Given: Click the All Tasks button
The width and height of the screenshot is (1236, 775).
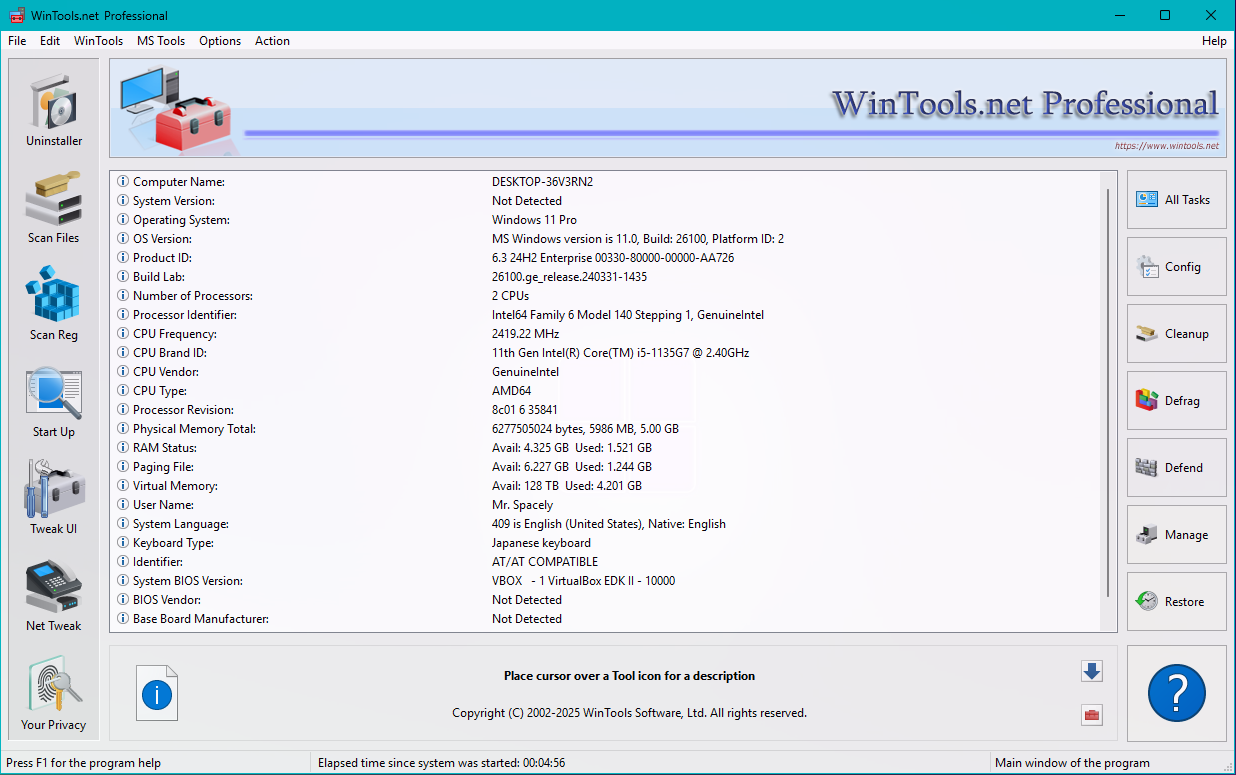Looking at the screenshot, I should coord(1177,200).
